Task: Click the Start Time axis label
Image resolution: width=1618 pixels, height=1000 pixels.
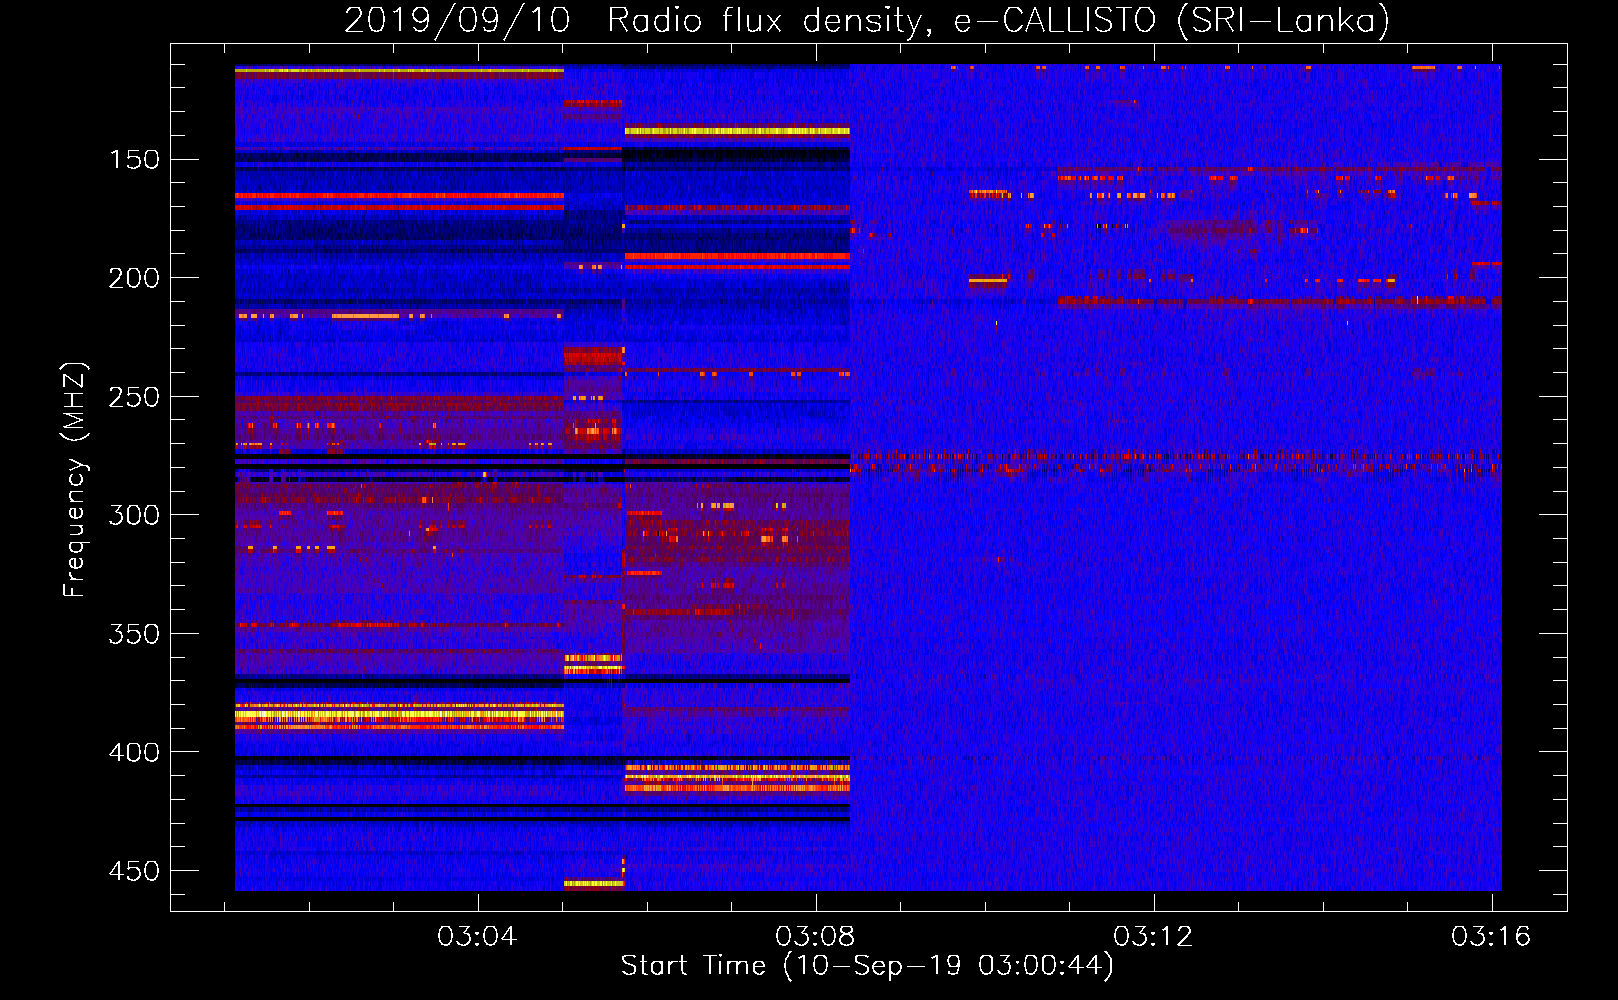Action: pos(867,965)
